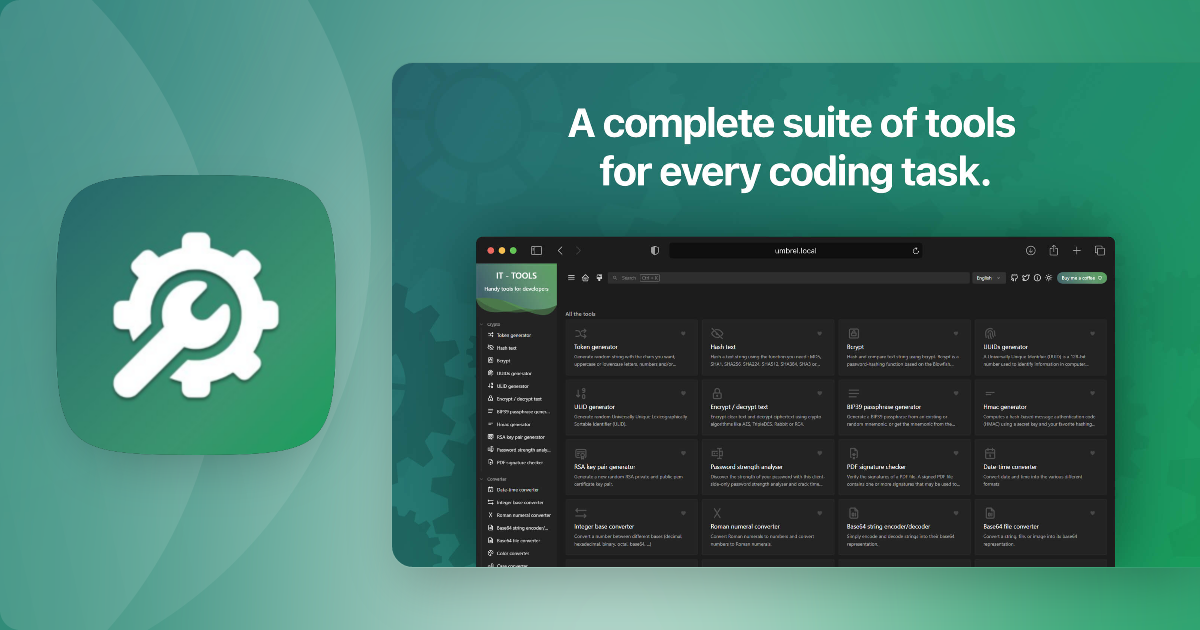Favorite the Hash text tool with its heart
Viewport: 1200px width, 630px height.
(819, 333)
